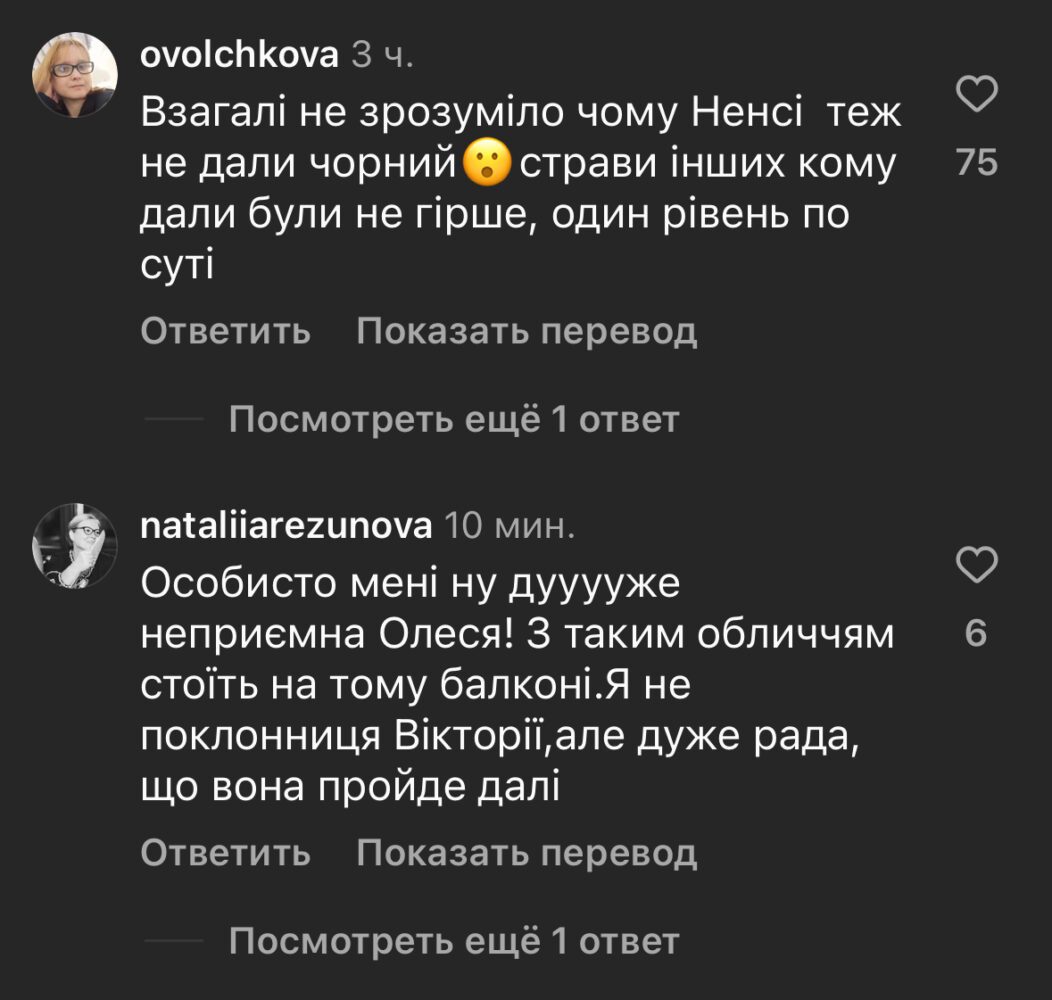This screenshot has height=1000, width=1052.
Task: Click Ответить under ovolchkova's comment
Action: tap(225, 332)
